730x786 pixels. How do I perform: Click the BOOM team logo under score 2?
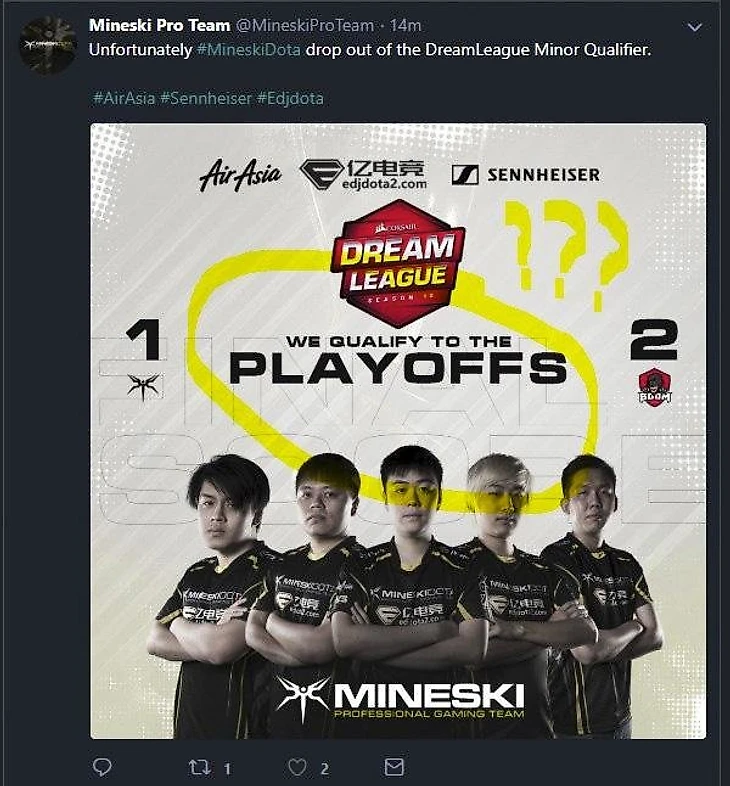point(655,387)
